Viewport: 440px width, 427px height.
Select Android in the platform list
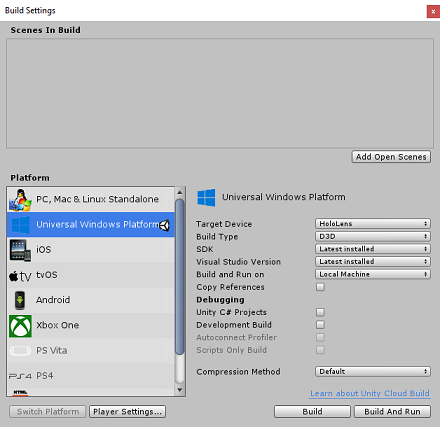(91, 300)
